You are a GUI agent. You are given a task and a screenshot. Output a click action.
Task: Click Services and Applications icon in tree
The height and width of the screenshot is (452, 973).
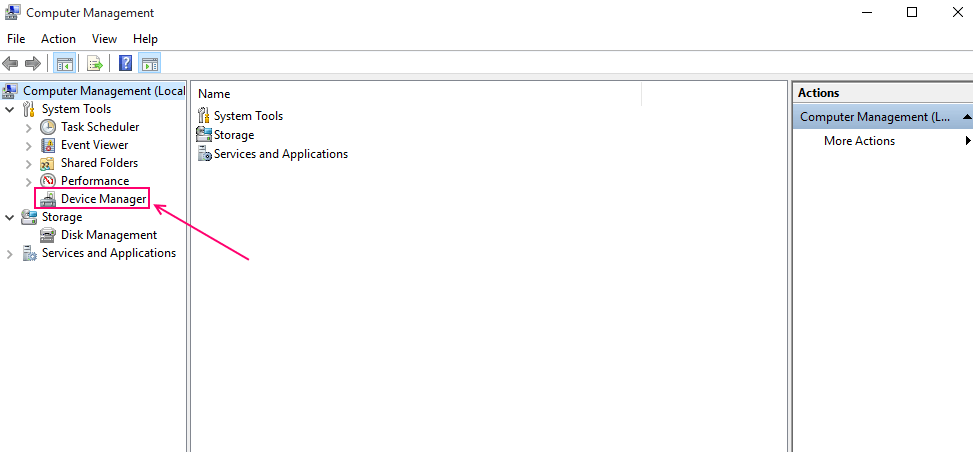pos(29,253)
